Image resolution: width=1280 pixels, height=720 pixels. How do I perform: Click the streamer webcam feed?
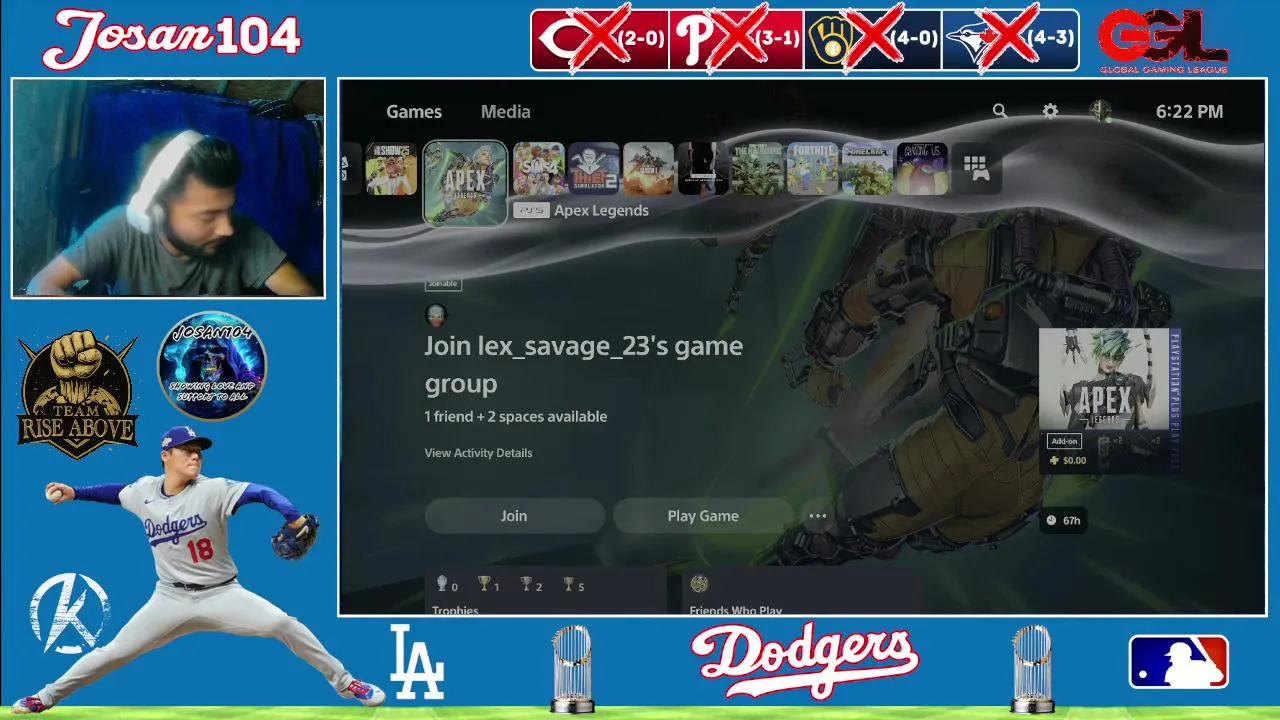[168, 188]
